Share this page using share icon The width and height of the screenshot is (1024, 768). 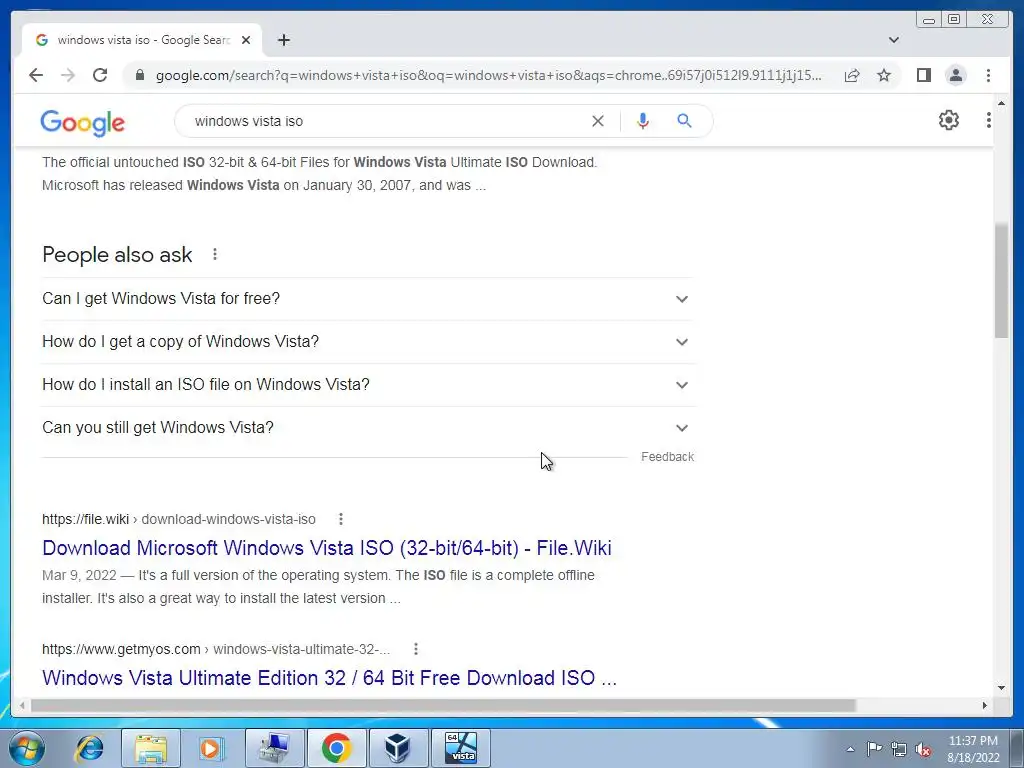(x=852, y=75)
